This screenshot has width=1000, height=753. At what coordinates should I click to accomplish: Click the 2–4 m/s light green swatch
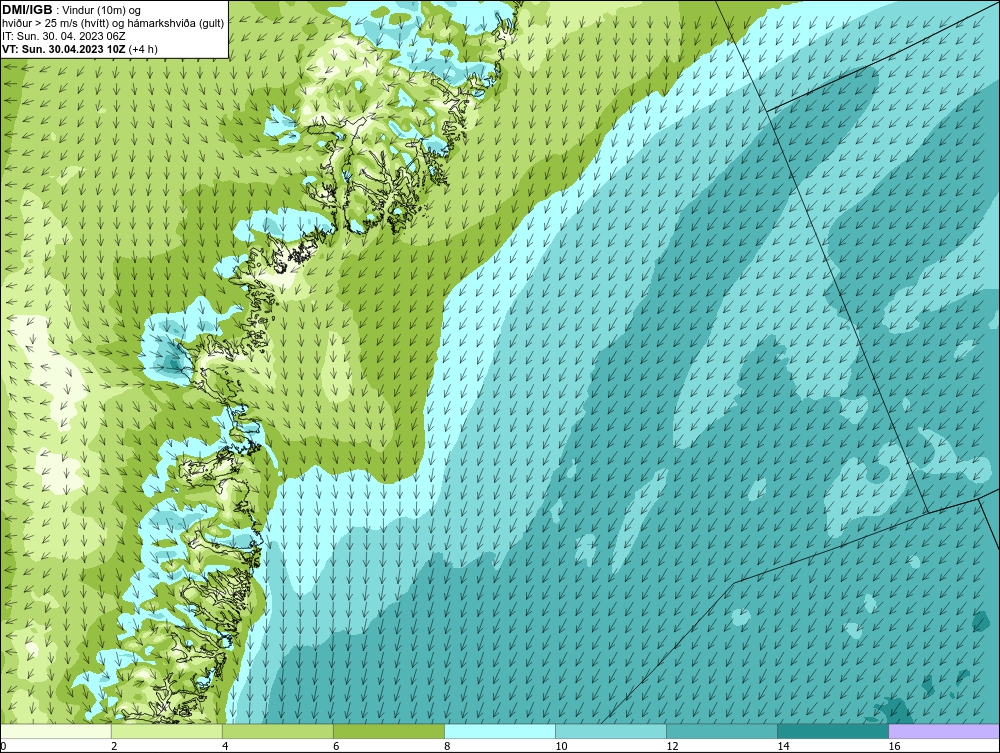[167, 731]
